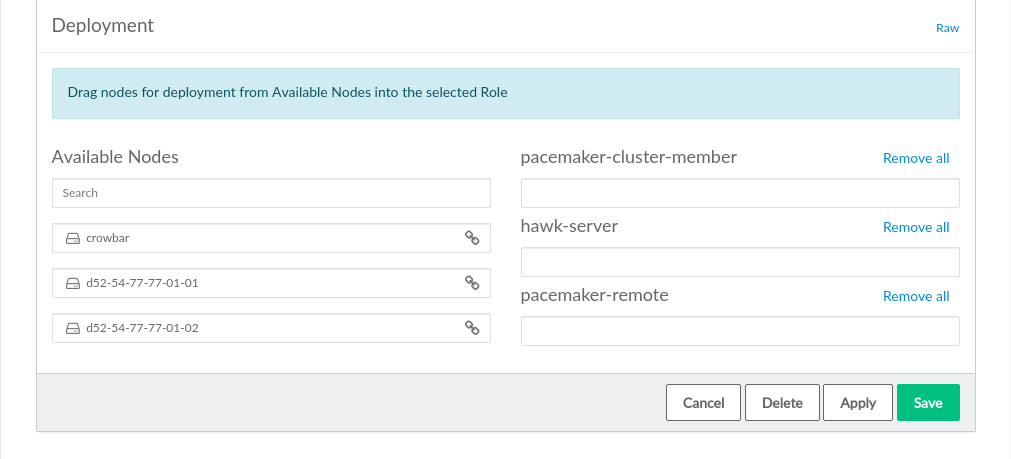Select the crowbar node name

tap(108, 239)
